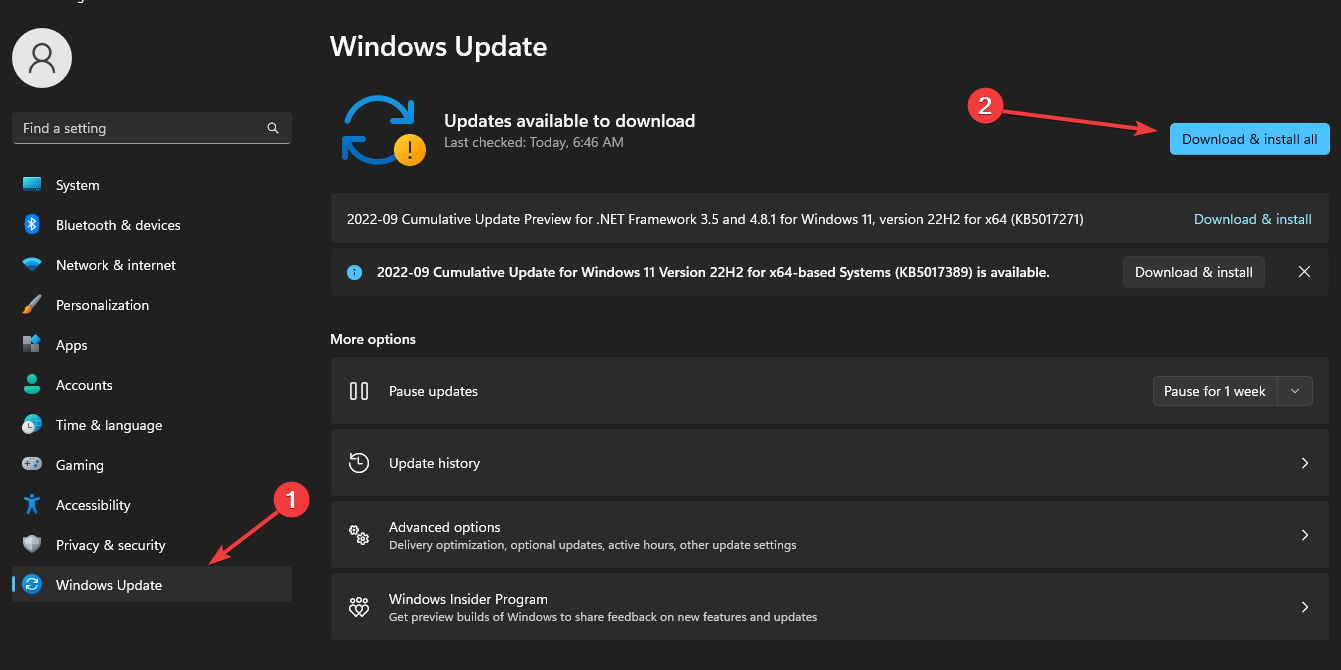Expand Advanced options chevron
Viewport: 1341px width, 670px height.
click(1304, 535)
